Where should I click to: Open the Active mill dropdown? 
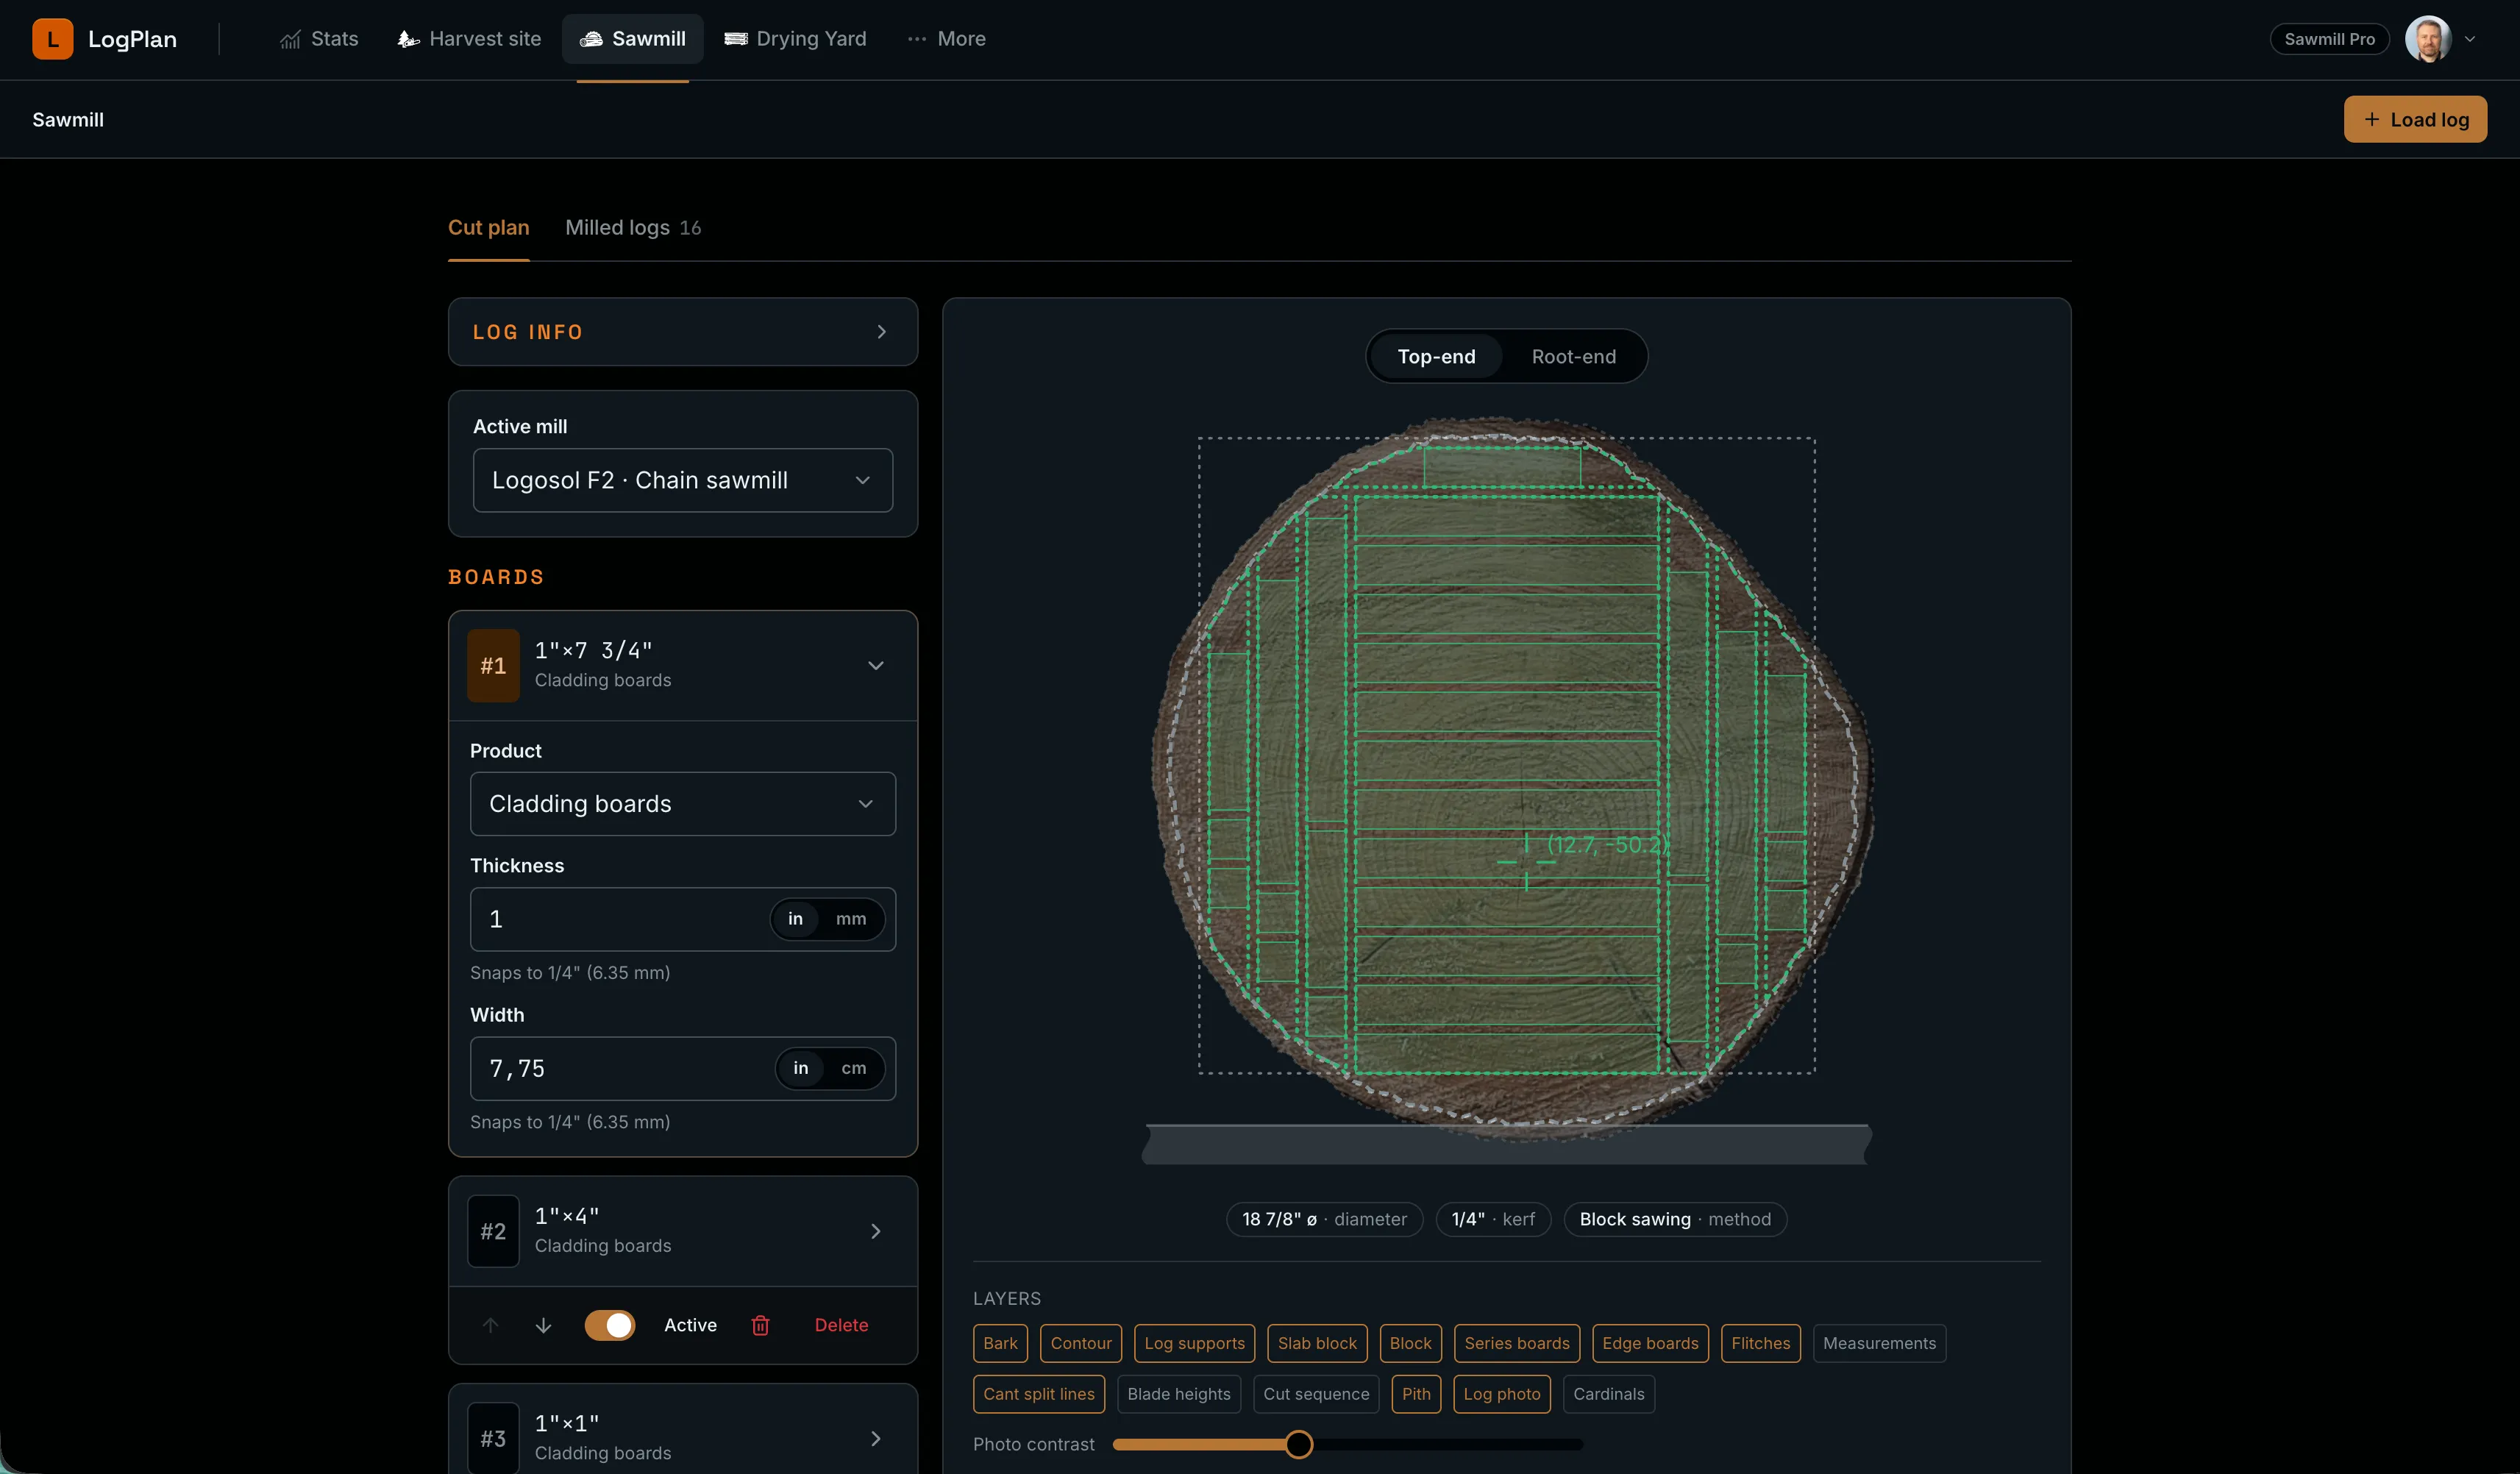click(683, 480)
